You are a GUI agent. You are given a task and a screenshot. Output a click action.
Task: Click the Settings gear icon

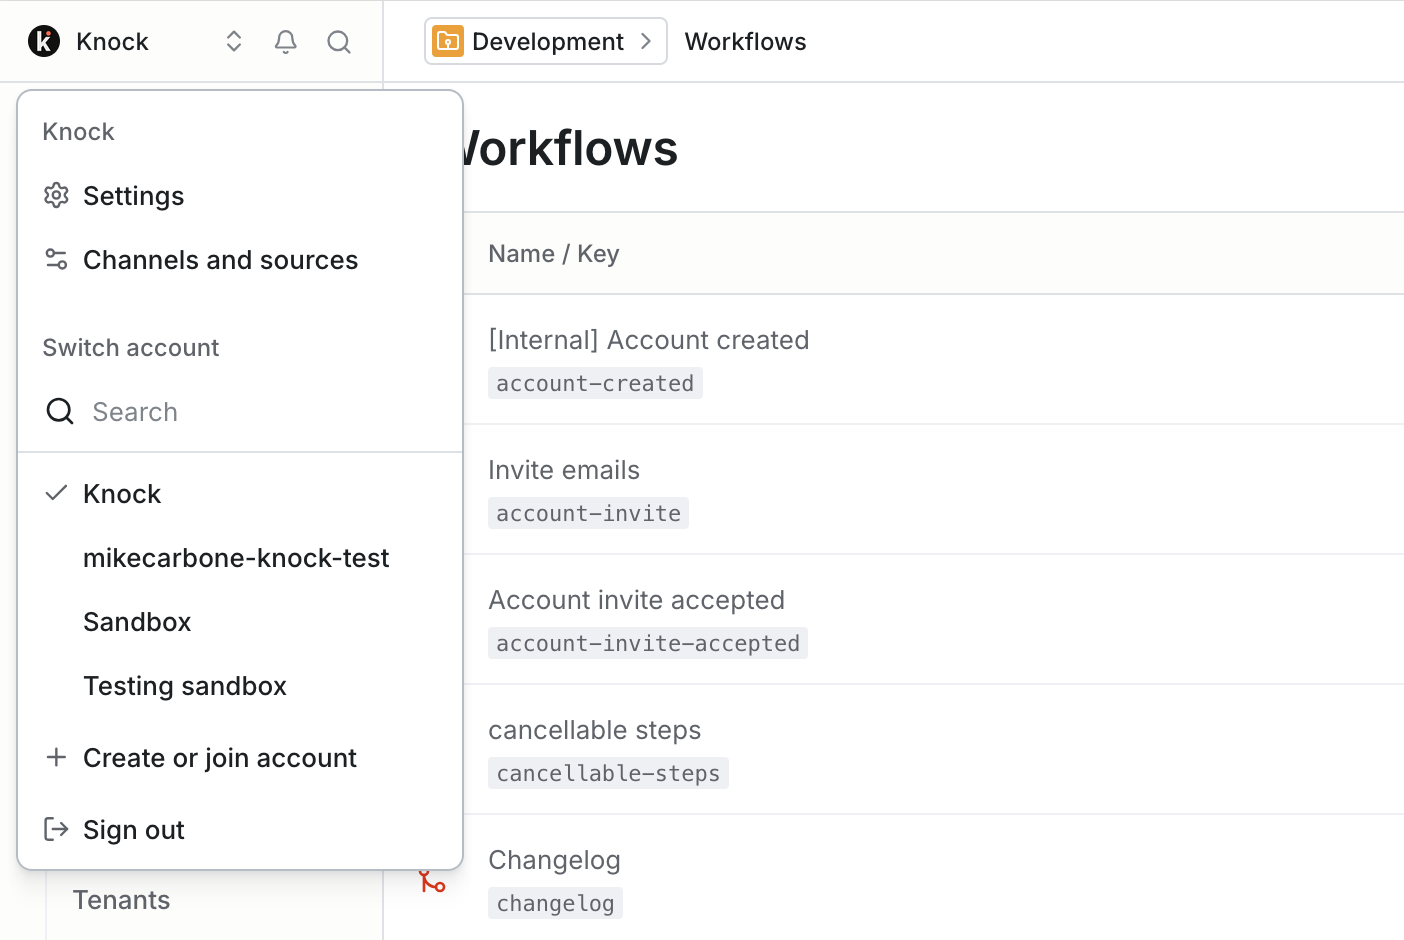tap(56, 195)
